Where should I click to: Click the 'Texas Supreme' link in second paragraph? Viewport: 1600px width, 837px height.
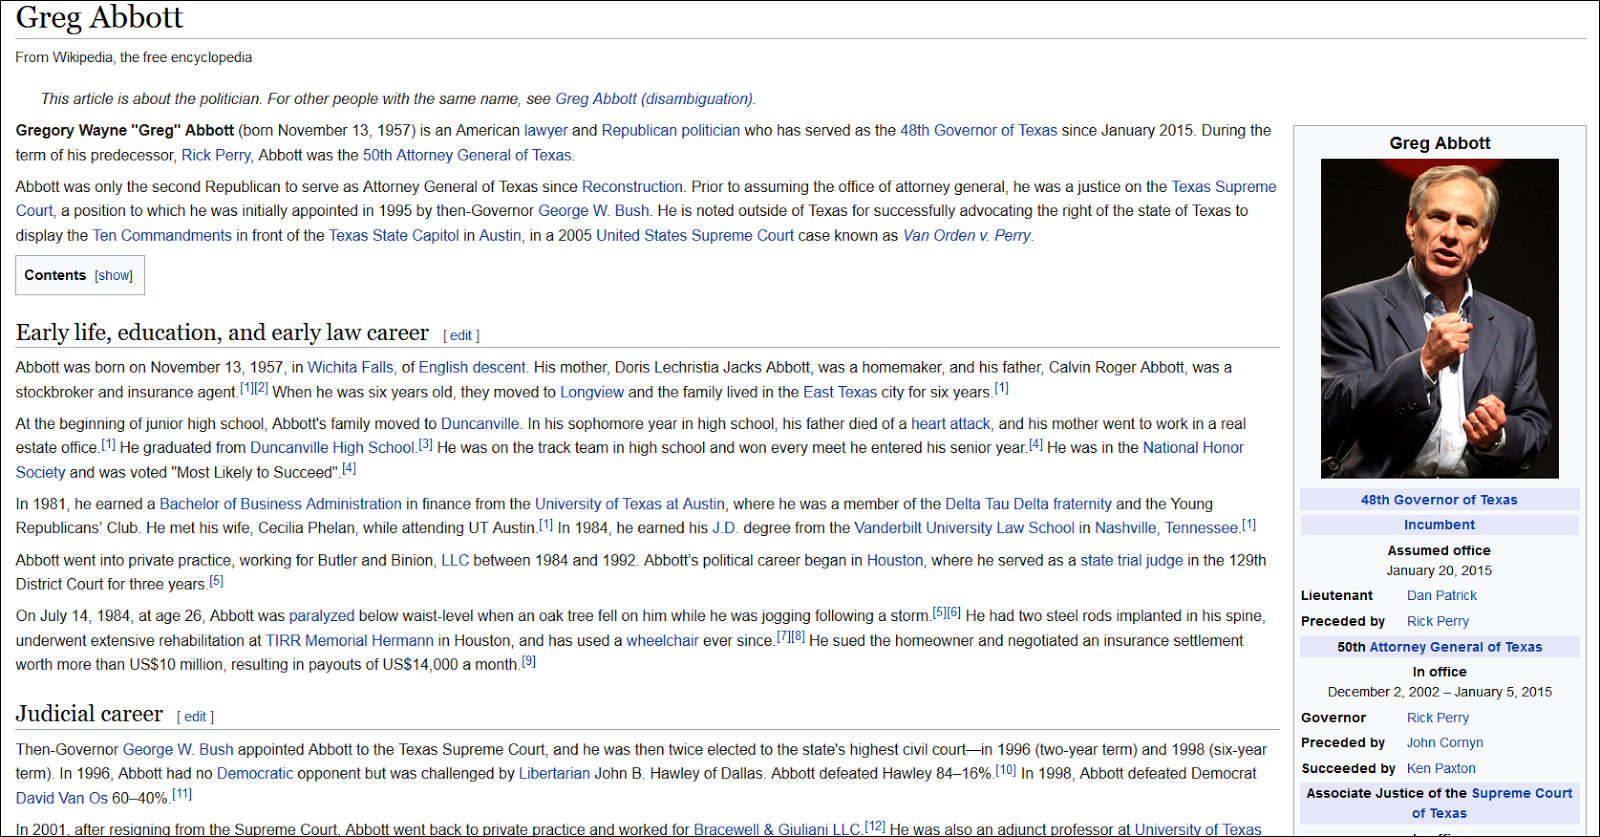(x=1224, y=187)
